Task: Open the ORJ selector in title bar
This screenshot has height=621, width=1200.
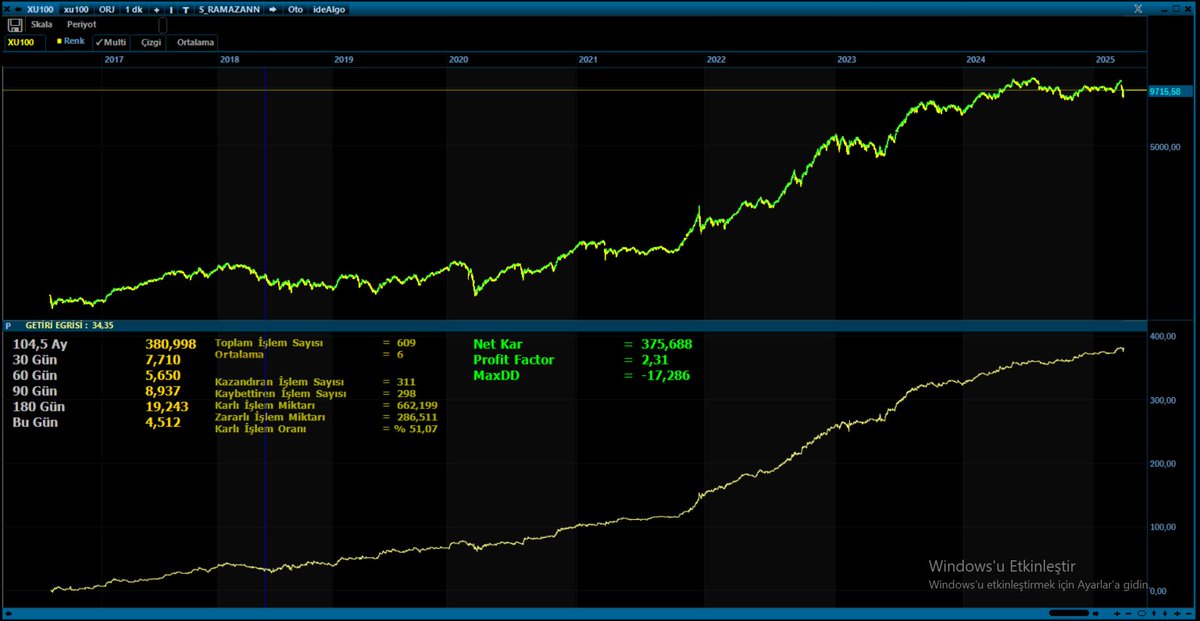Action: click(106, 9)
